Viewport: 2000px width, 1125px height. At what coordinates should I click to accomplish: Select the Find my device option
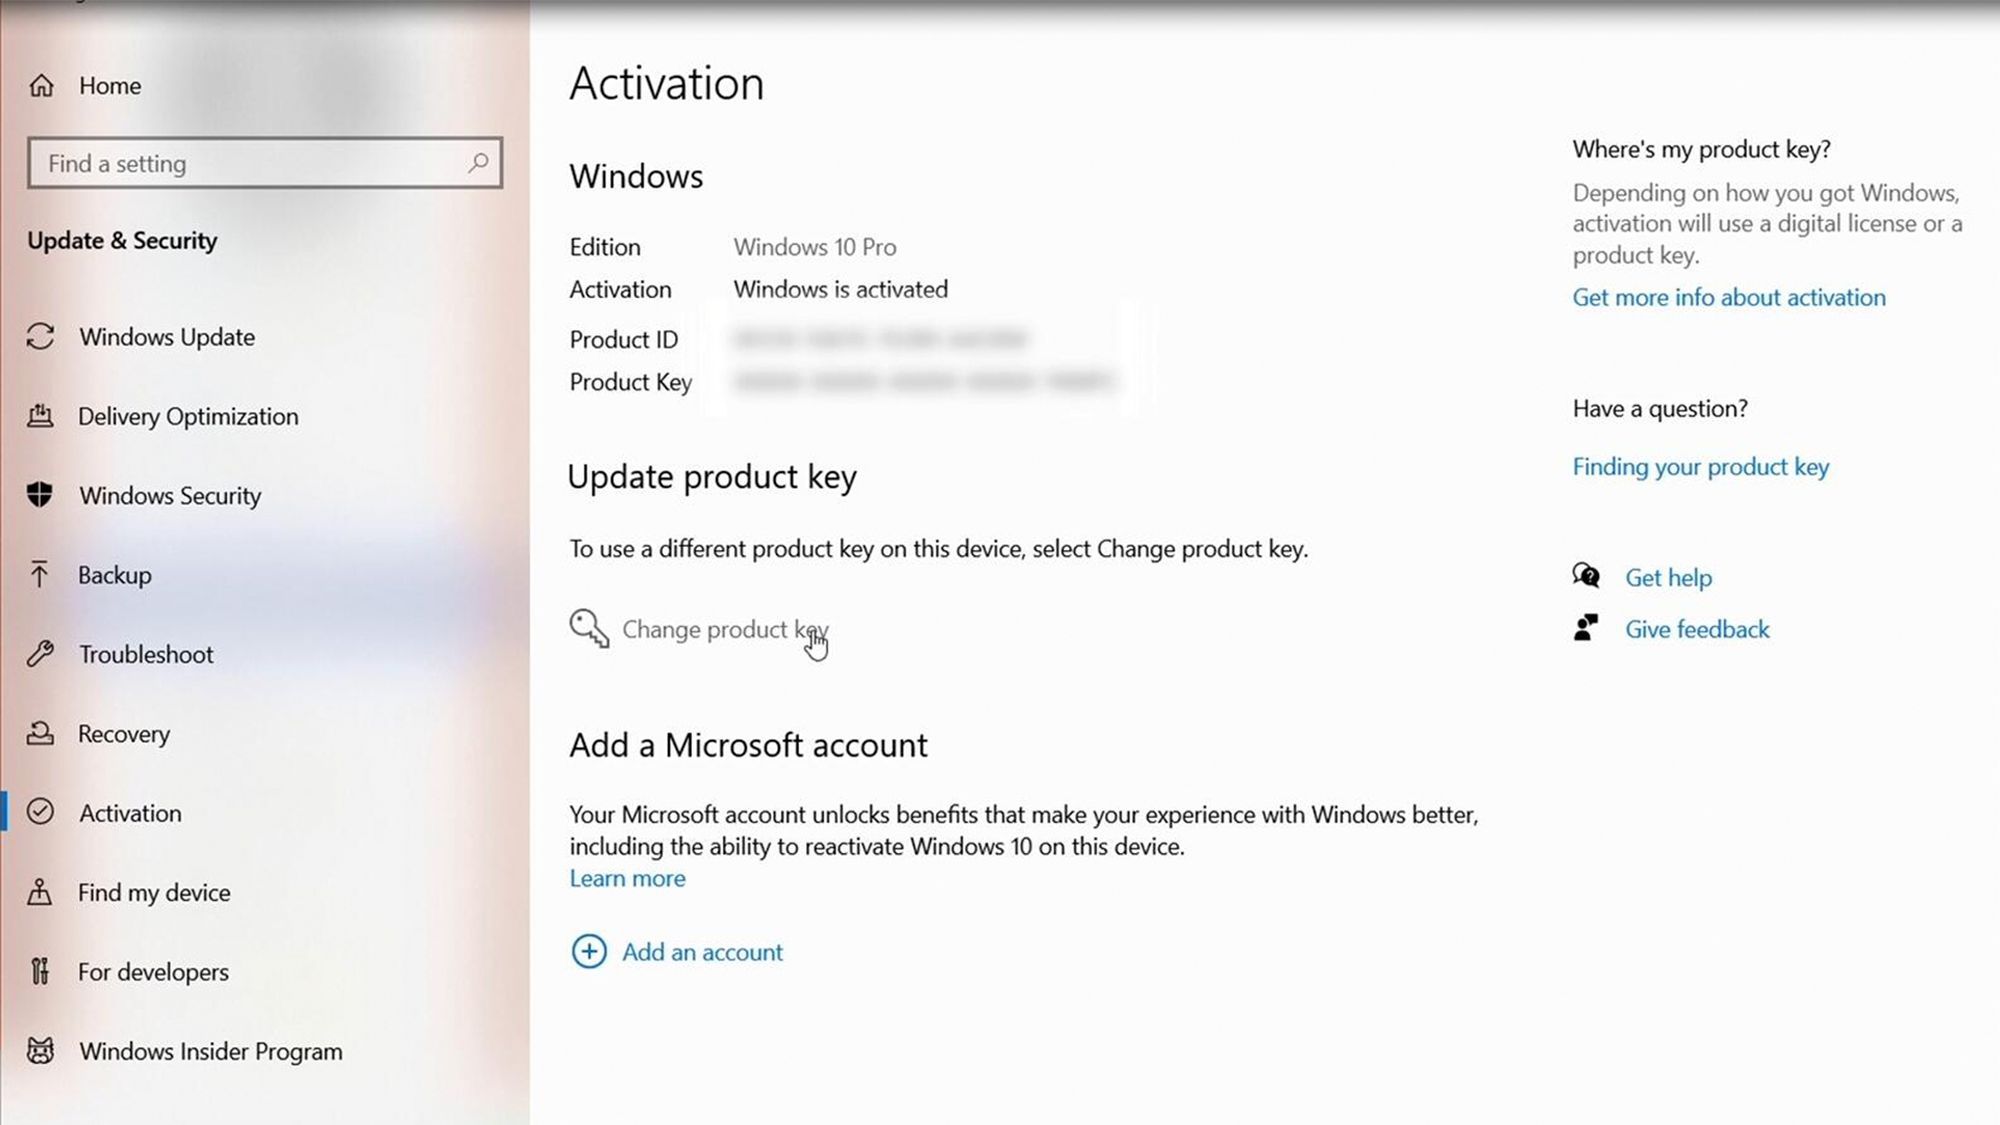click(154, 891)
